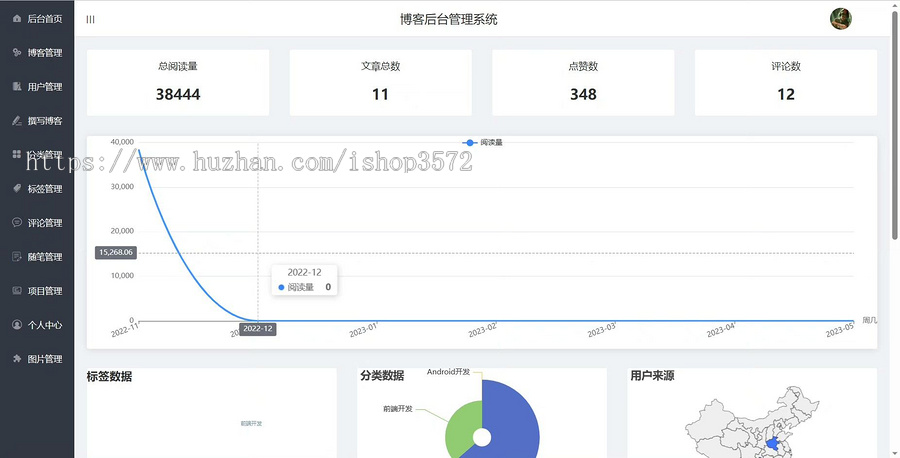The height and width of the screenshot is (458, 900).
Task: Click the Android开发 pie label
Action: [x=448, y=372]
